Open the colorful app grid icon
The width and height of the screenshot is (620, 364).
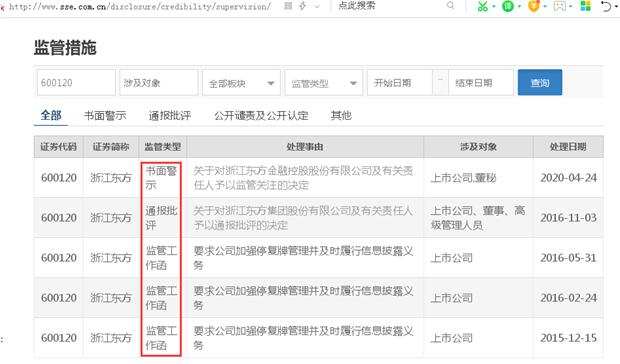586,6
